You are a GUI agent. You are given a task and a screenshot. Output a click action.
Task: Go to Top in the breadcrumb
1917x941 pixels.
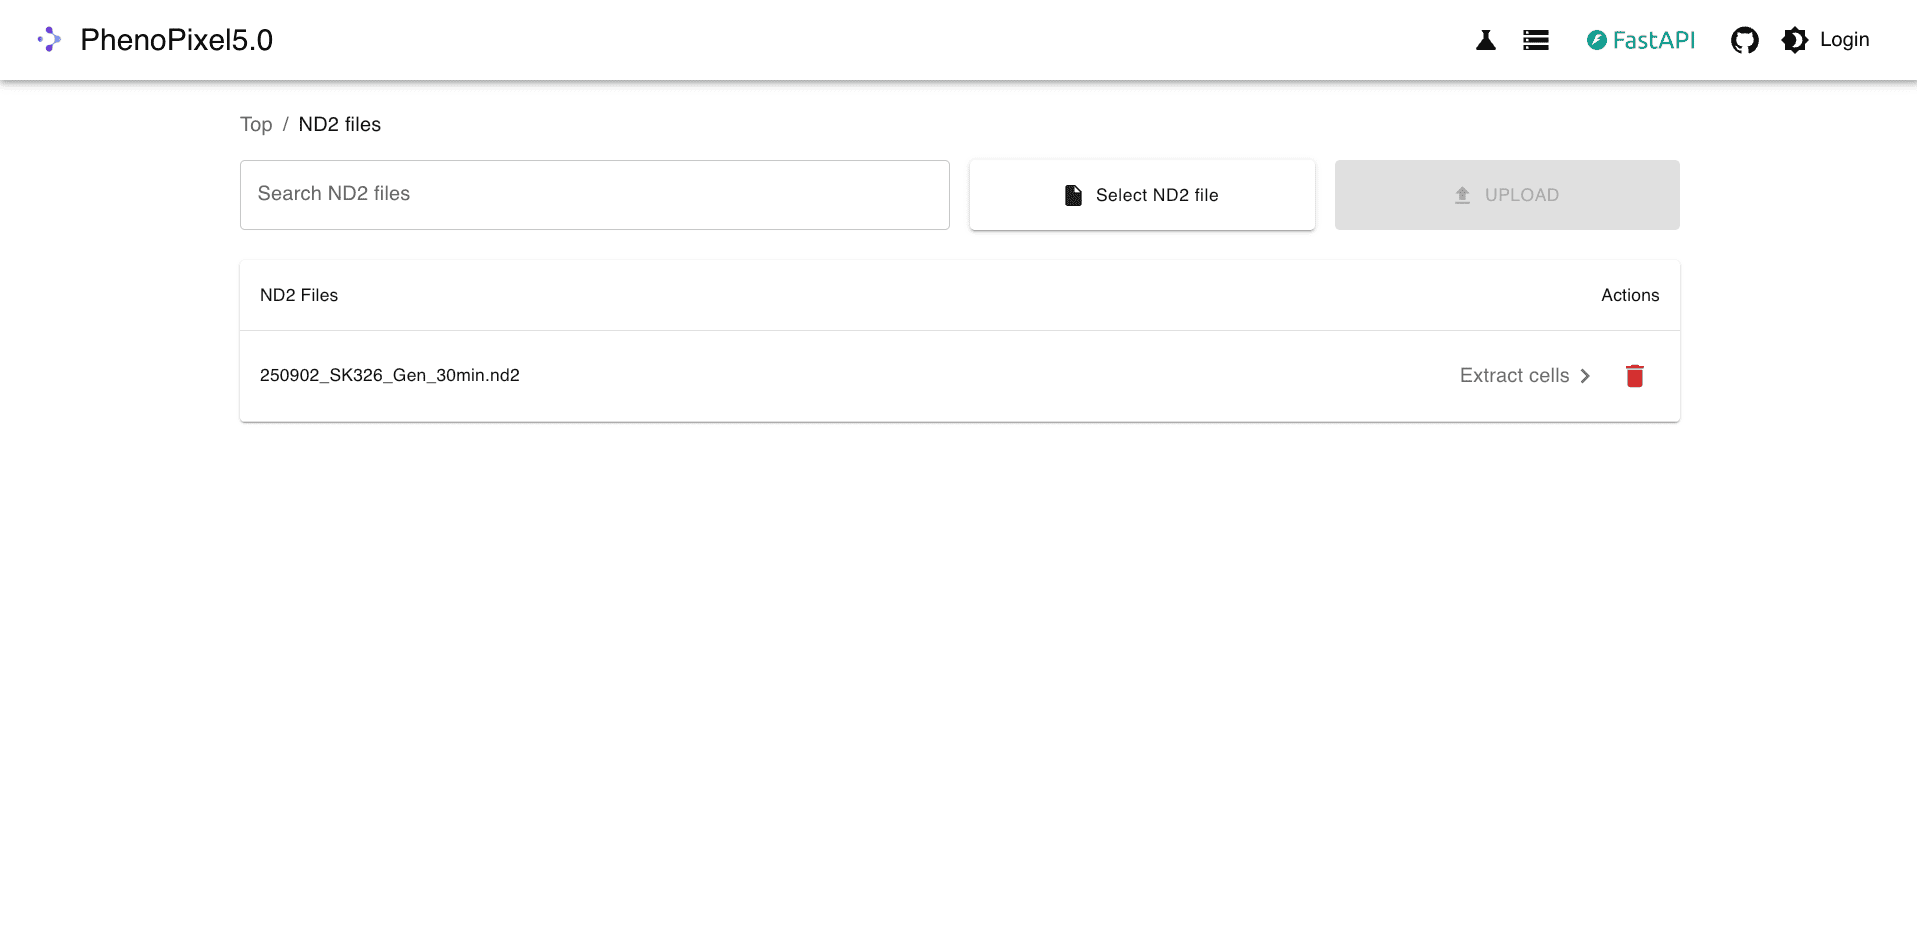[x=256, y=124]
